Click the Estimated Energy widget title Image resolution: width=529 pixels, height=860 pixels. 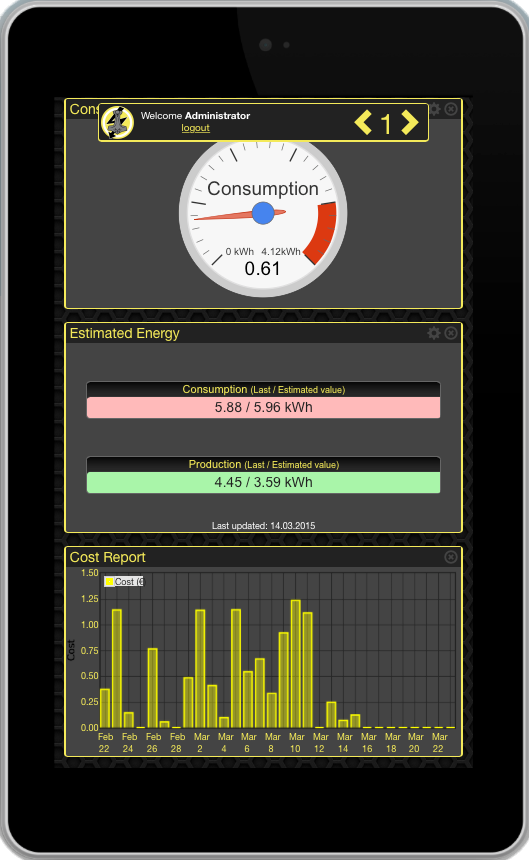tap(124, 333)
